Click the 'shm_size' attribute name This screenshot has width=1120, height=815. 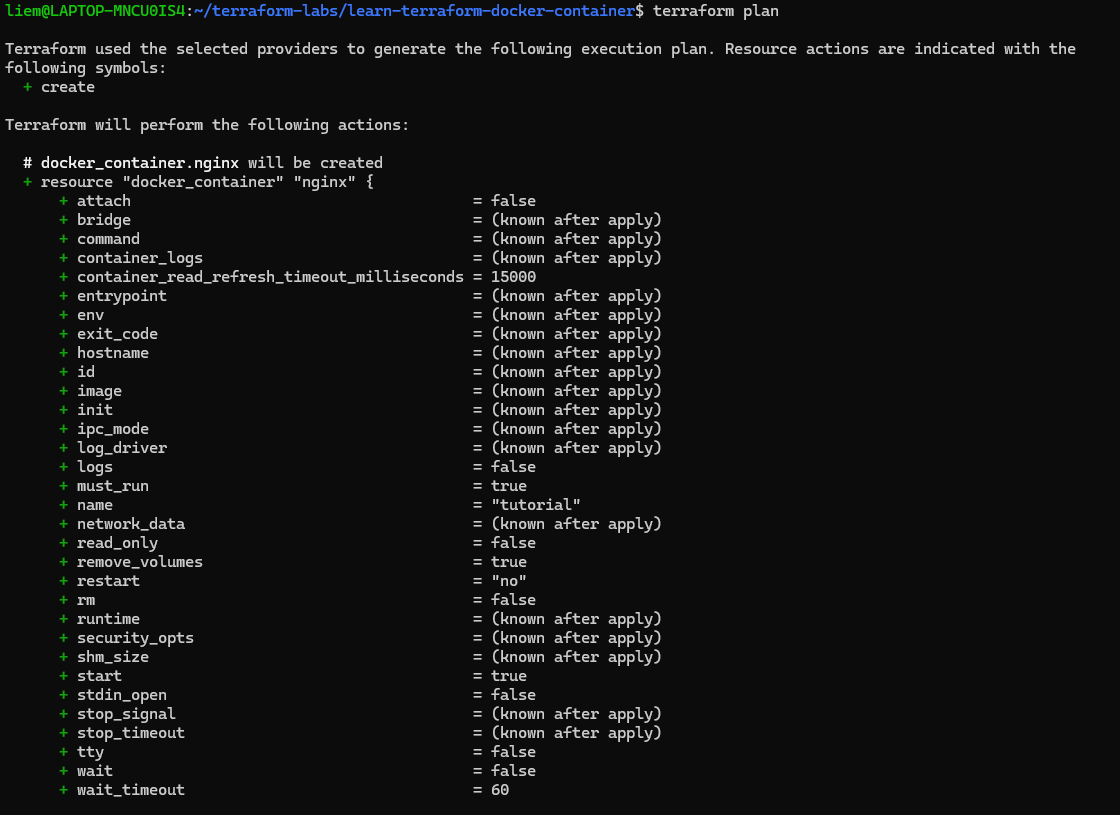coord(113,657)
